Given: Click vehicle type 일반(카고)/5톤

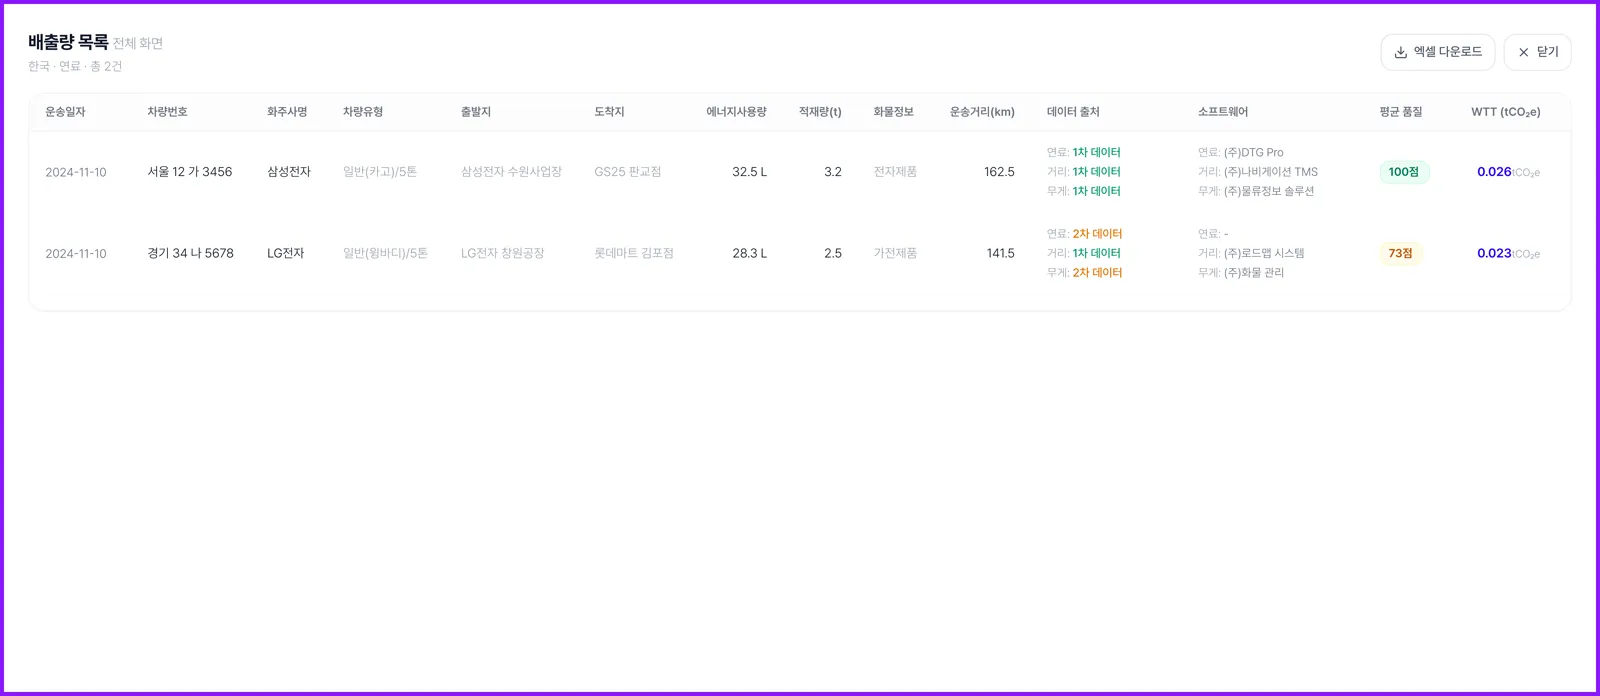Looking at the screenshot, I should coord(380,172).
